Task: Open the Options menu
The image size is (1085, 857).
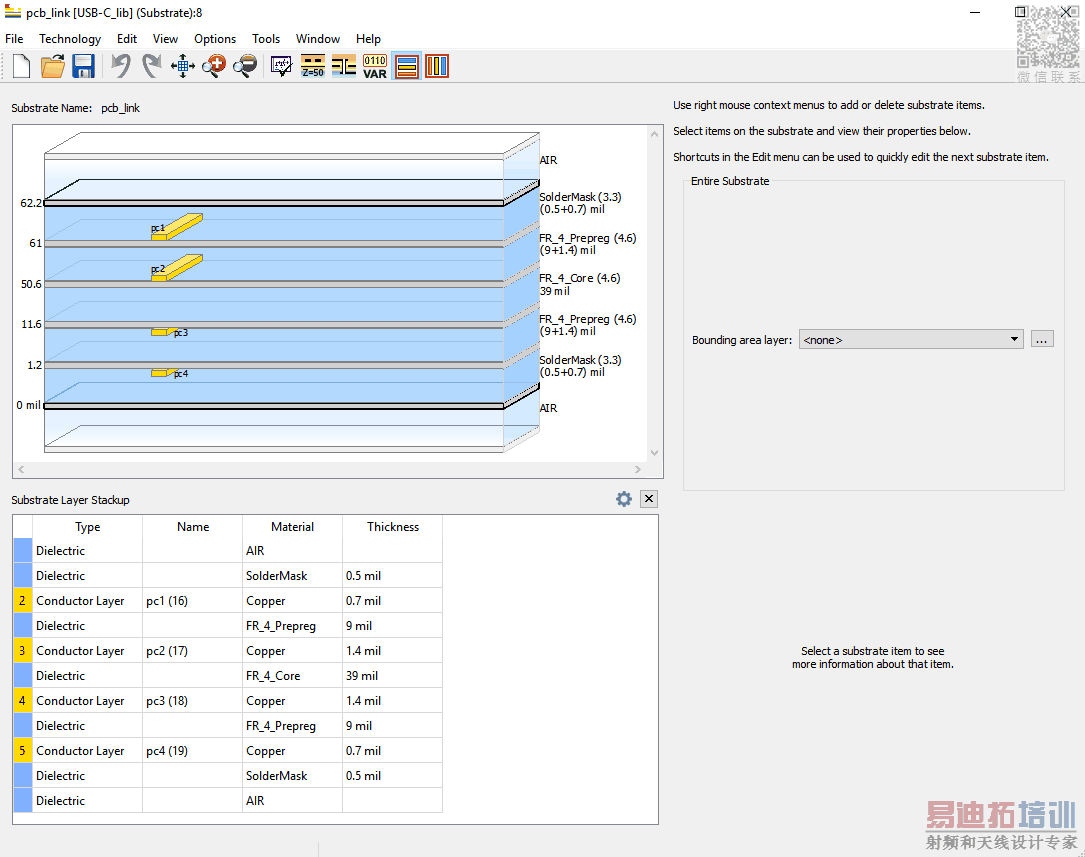Action: click(x=215, y=39)
